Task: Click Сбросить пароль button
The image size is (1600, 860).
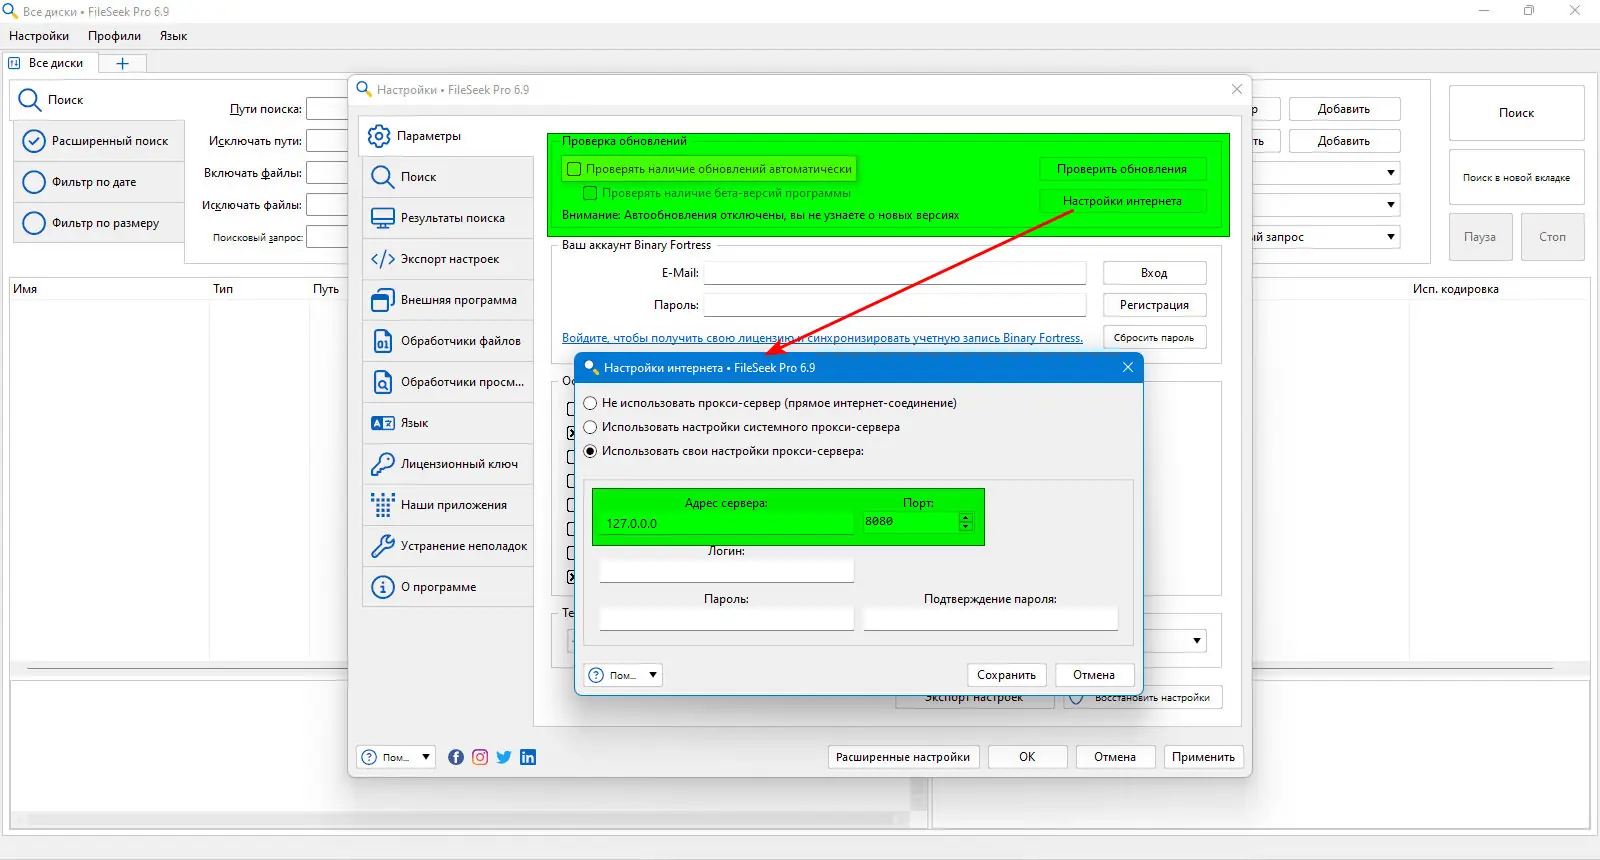Action: [1154, 337]
